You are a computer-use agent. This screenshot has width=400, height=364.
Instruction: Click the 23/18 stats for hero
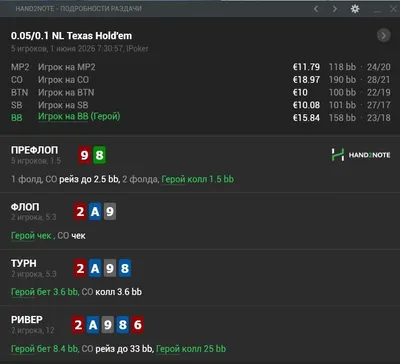click(379, 118)
